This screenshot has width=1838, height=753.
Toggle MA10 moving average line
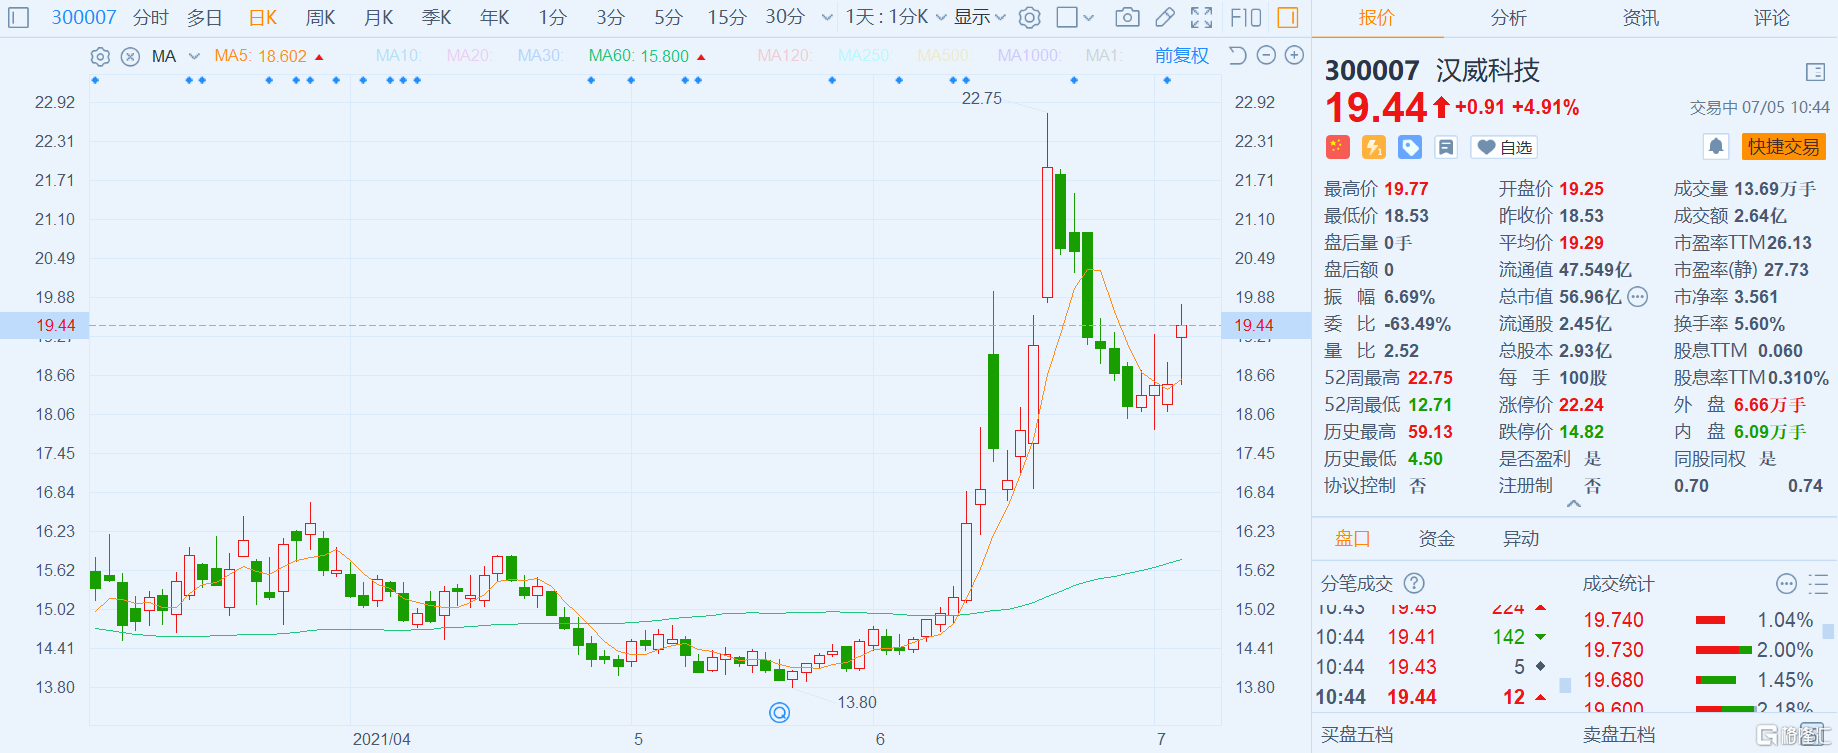(399, 56)
